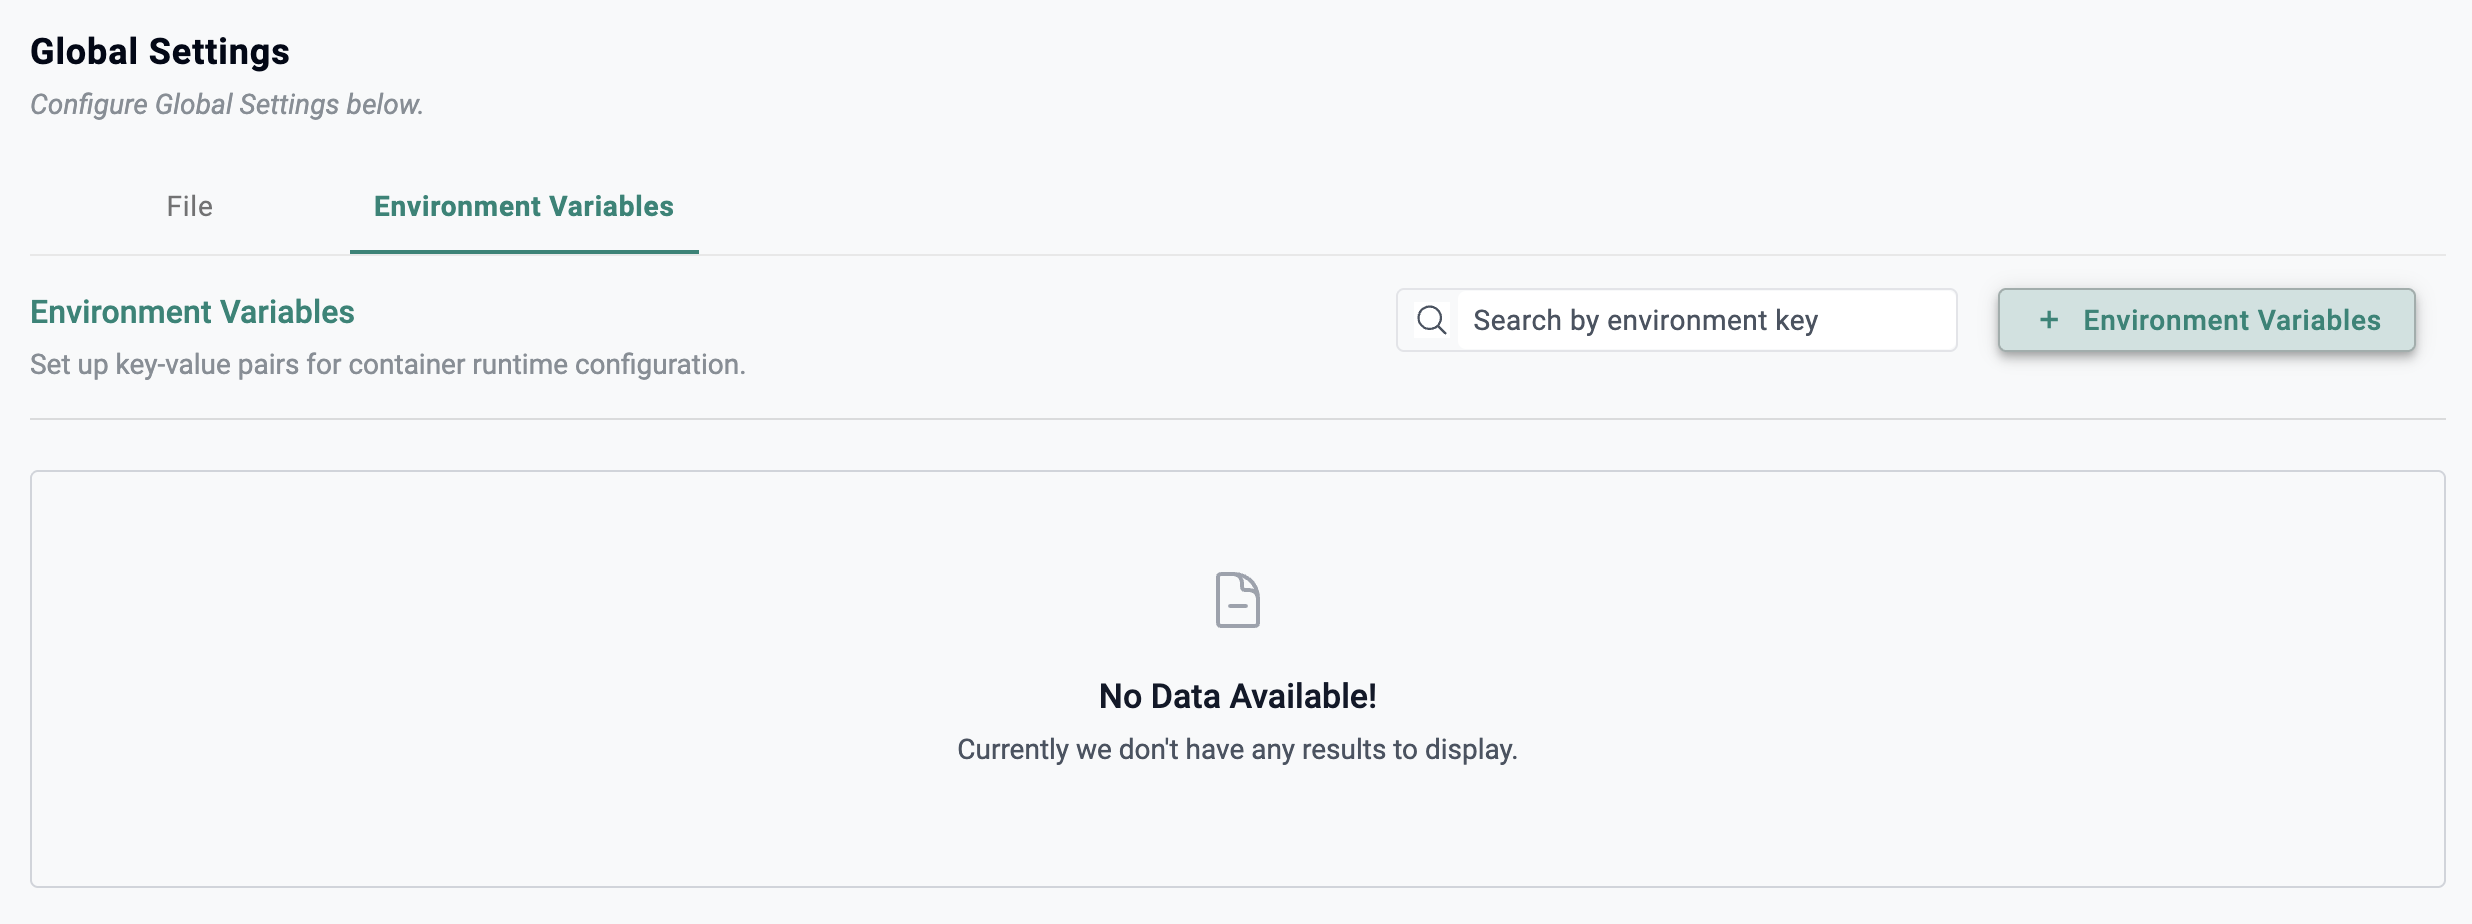Viewport: 2472px width, 924px height.
Task: Click the key-value pairs description text
Action: 388,364
